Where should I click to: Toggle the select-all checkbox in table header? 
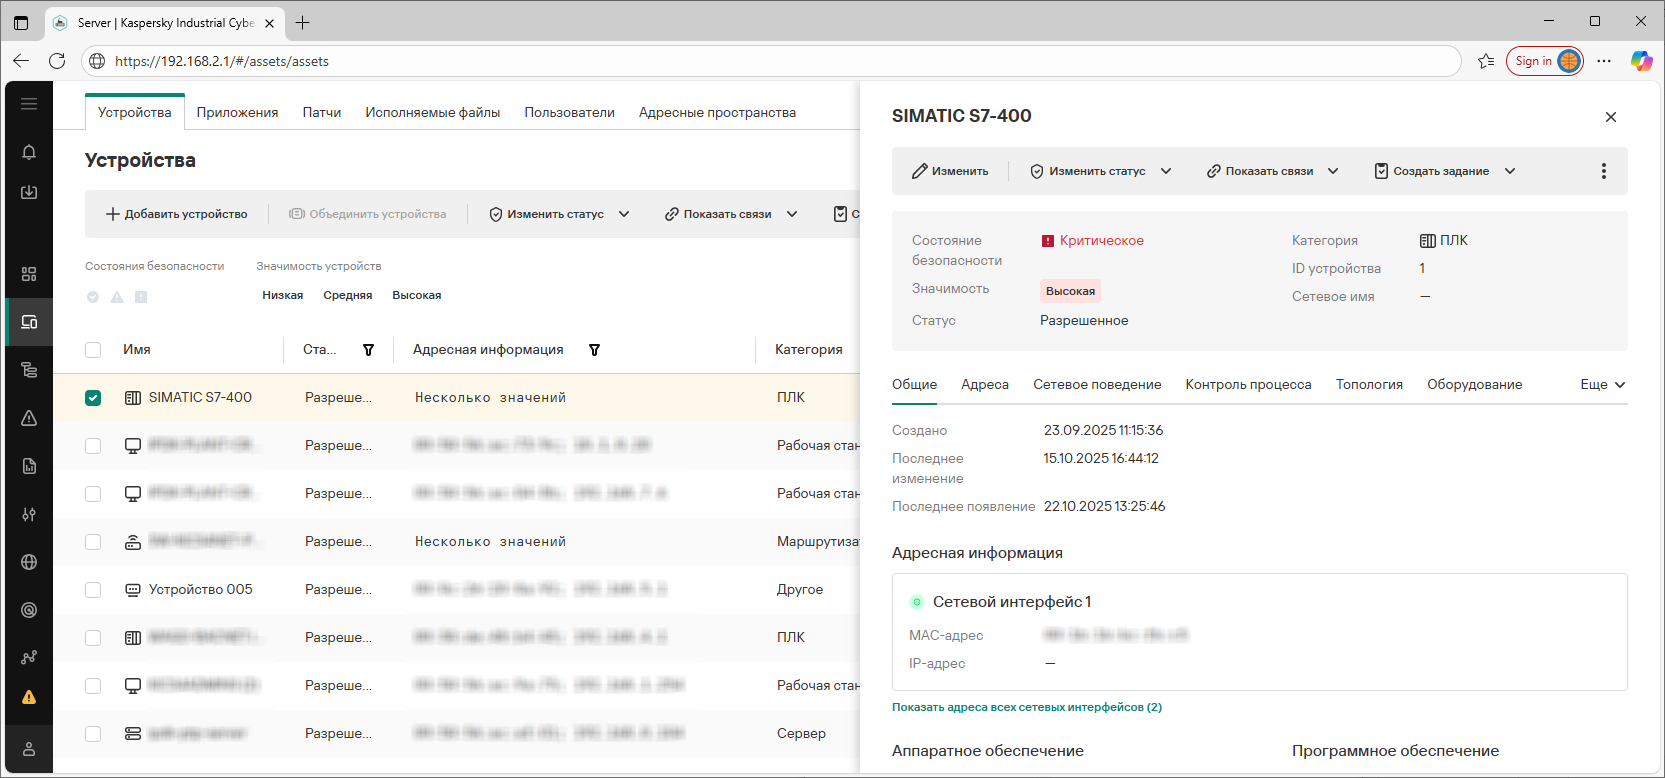[x=93, y=350]
